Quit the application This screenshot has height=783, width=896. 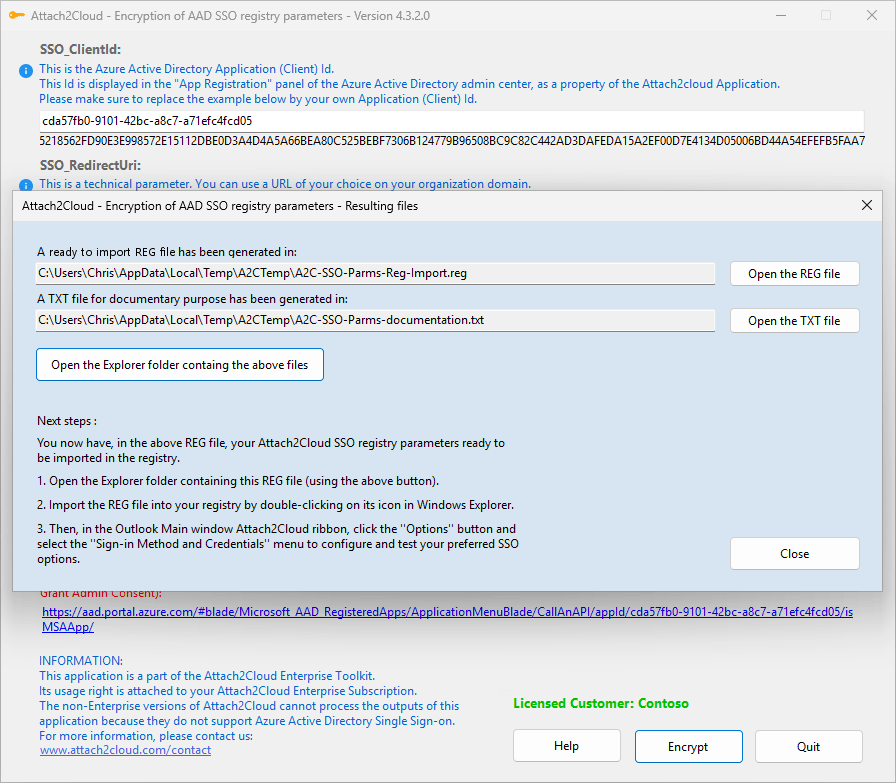click(808, 746)
